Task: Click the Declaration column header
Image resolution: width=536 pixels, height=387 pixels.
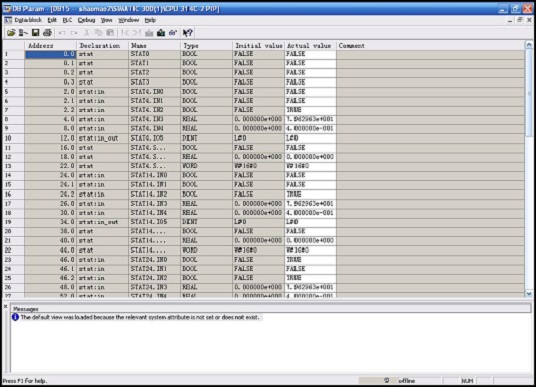Action: 103,45
